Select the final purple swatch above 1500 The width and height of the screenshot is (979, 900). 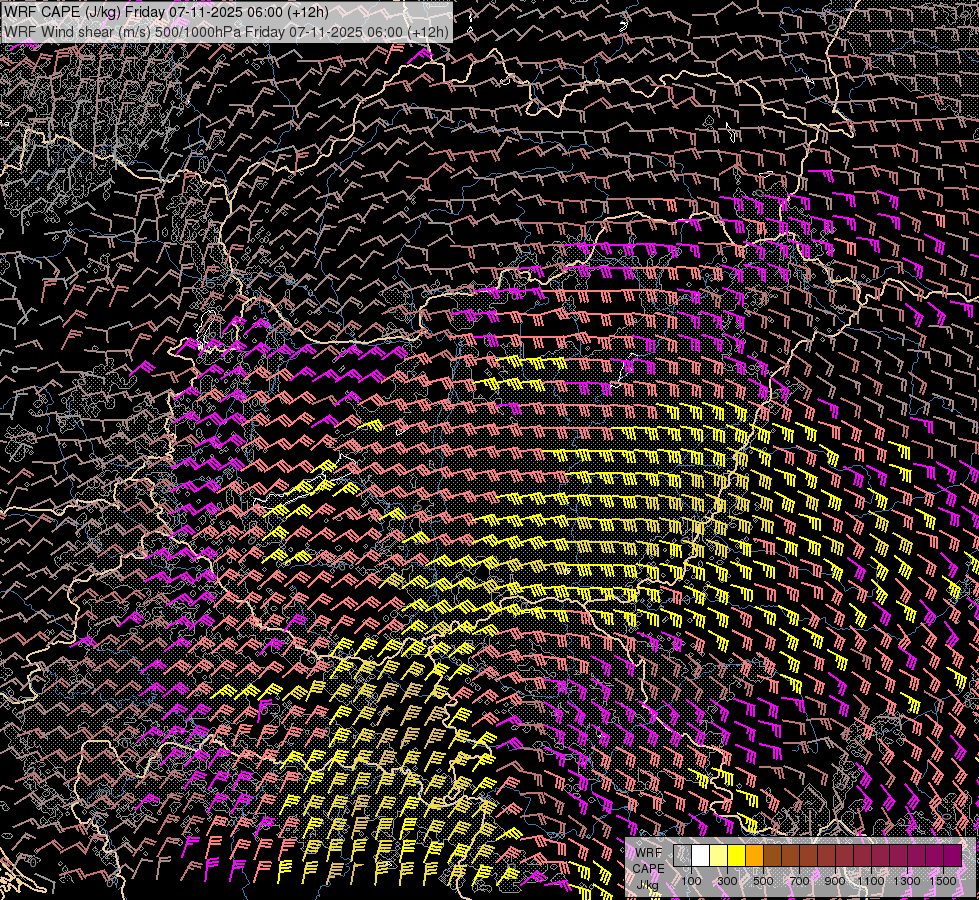coord(953,856)
